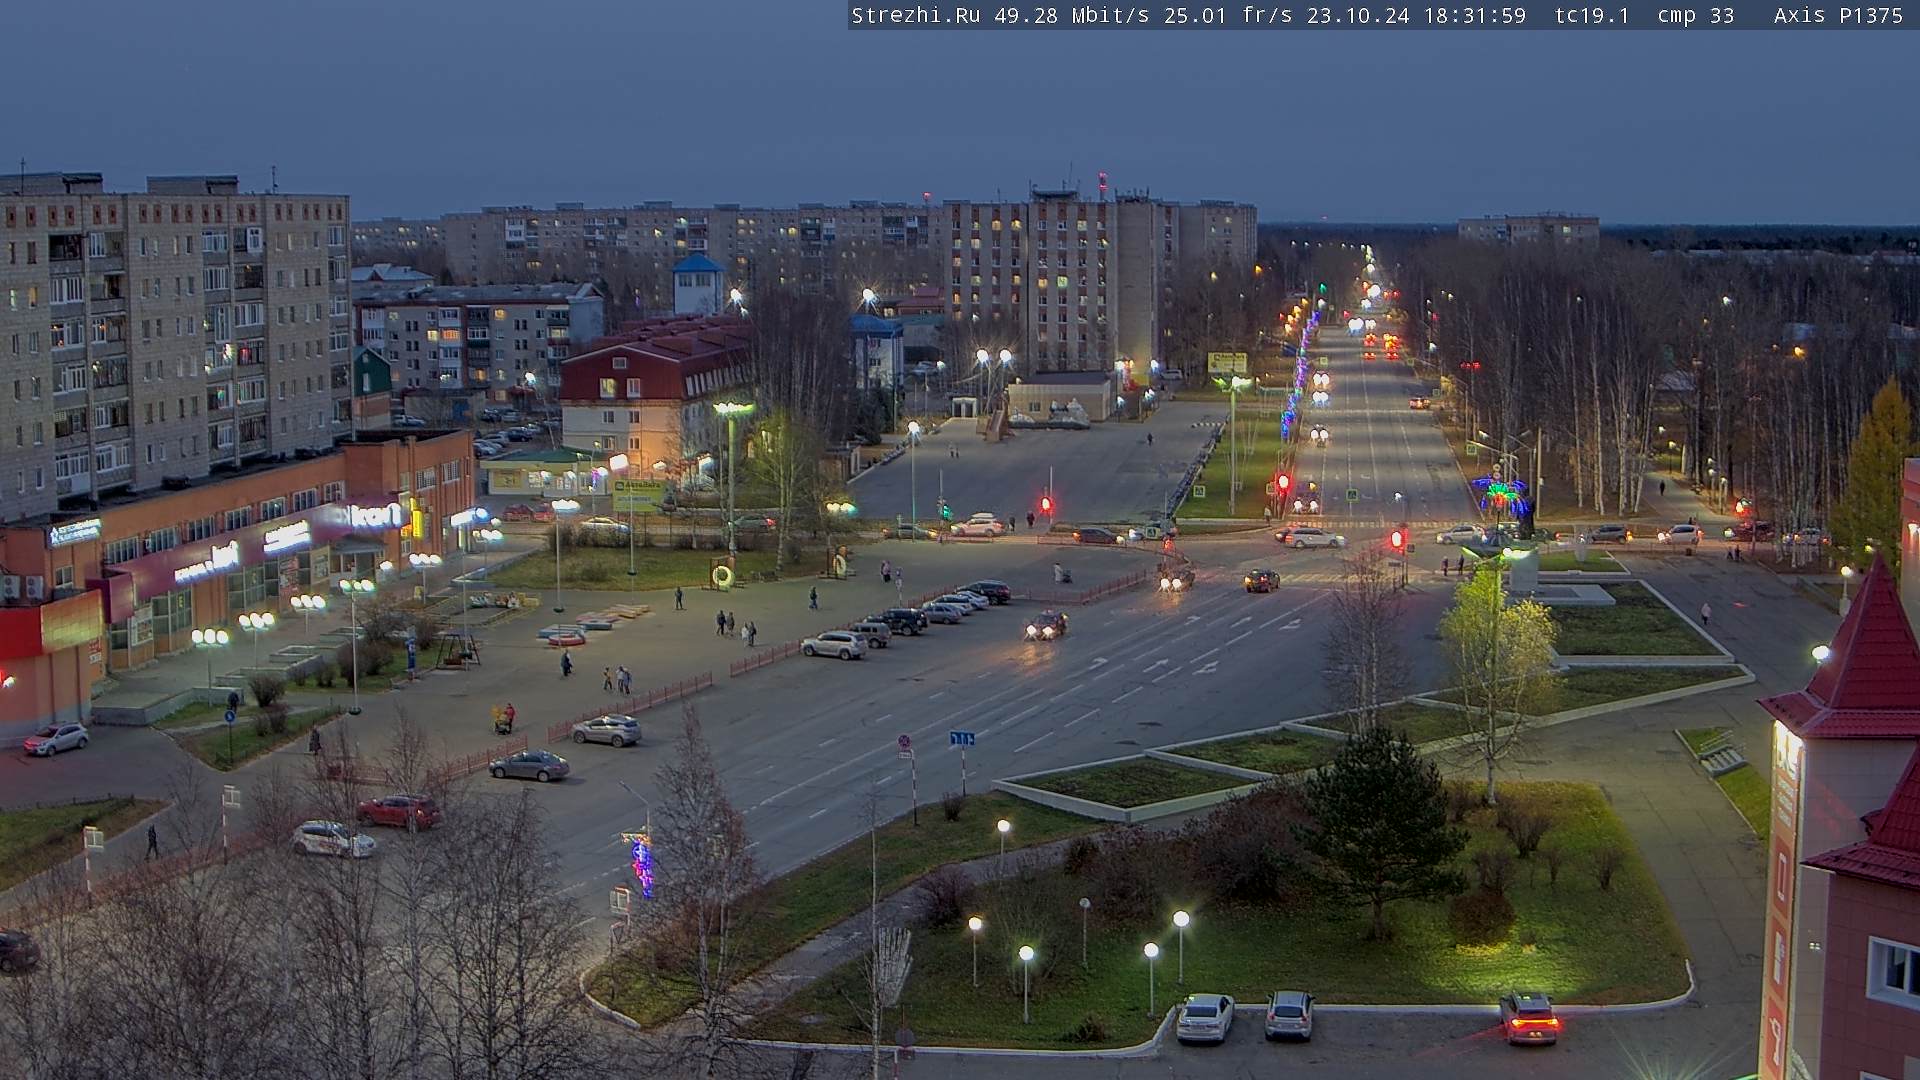Click the Strezhi.Ru overlay text
This screenshot has width=1920, height=1080.
point(916,16)
